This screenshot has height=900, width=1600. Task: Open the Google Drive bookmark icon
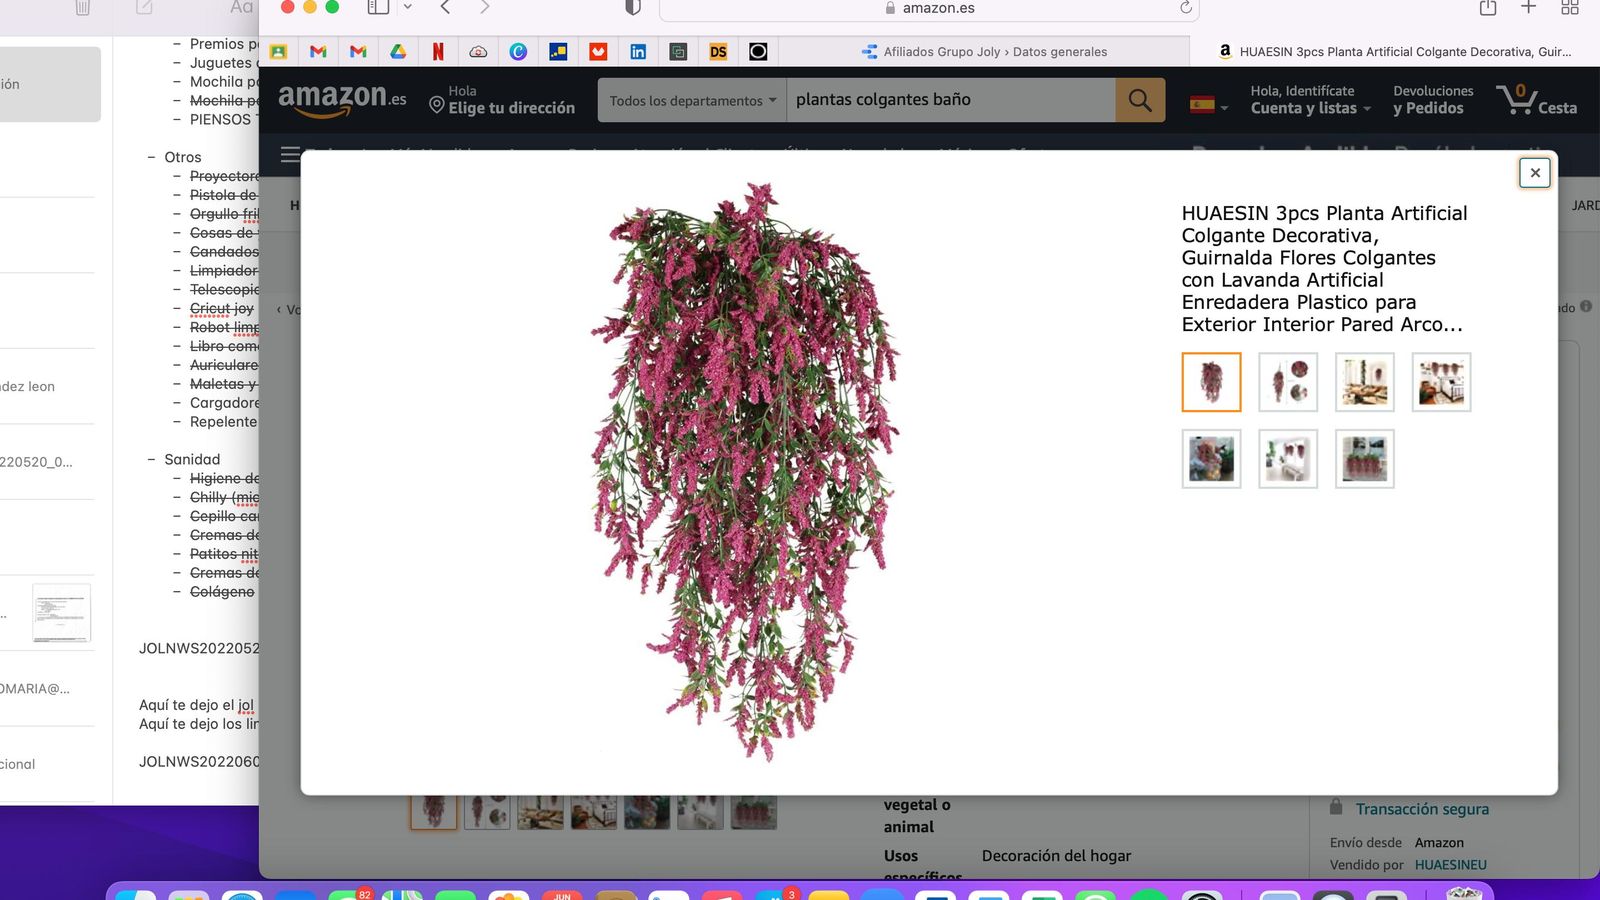coord(398,51)
